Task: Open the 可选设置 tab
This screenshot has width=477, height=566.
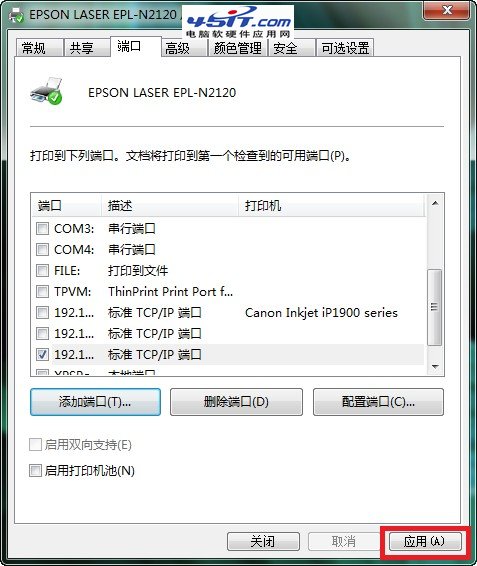Action: pos(345,48)
